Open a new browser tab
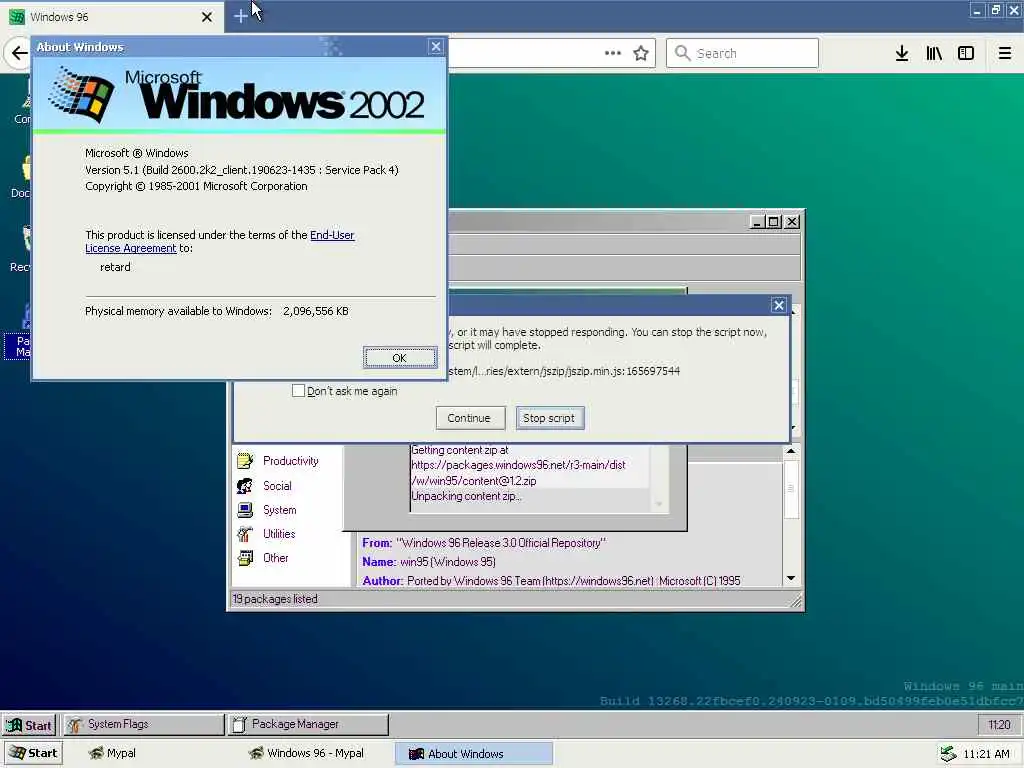This screenshot has height=768, width=1024. coord(240,16)
